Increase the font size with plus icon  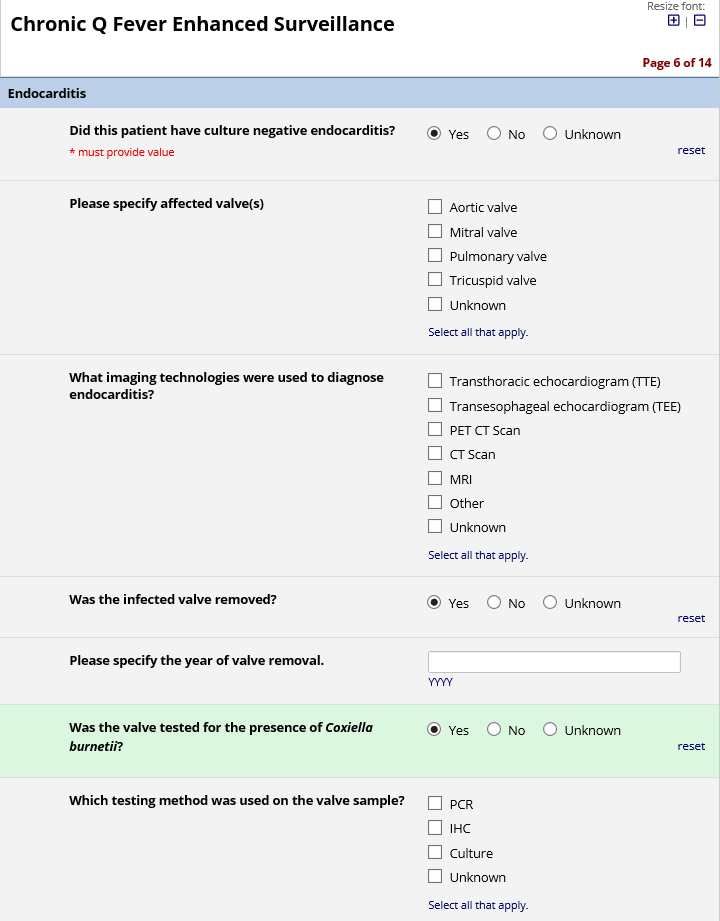click(x=673, y=20)
